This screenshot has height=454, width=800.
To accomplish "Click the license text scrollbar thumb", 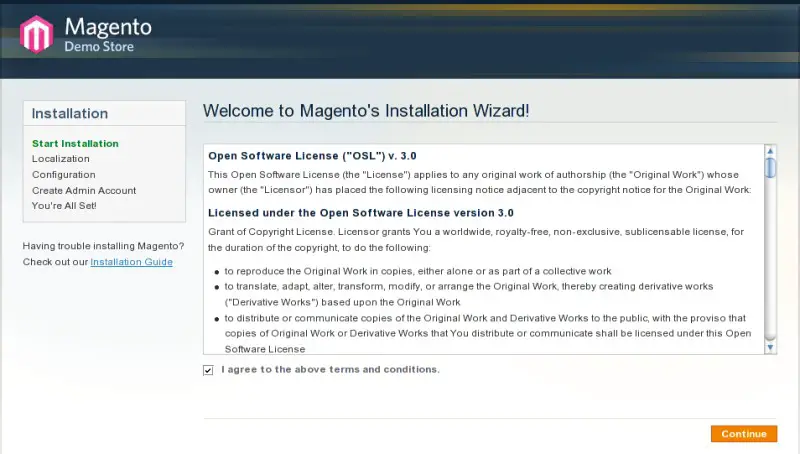I will 770,167.
